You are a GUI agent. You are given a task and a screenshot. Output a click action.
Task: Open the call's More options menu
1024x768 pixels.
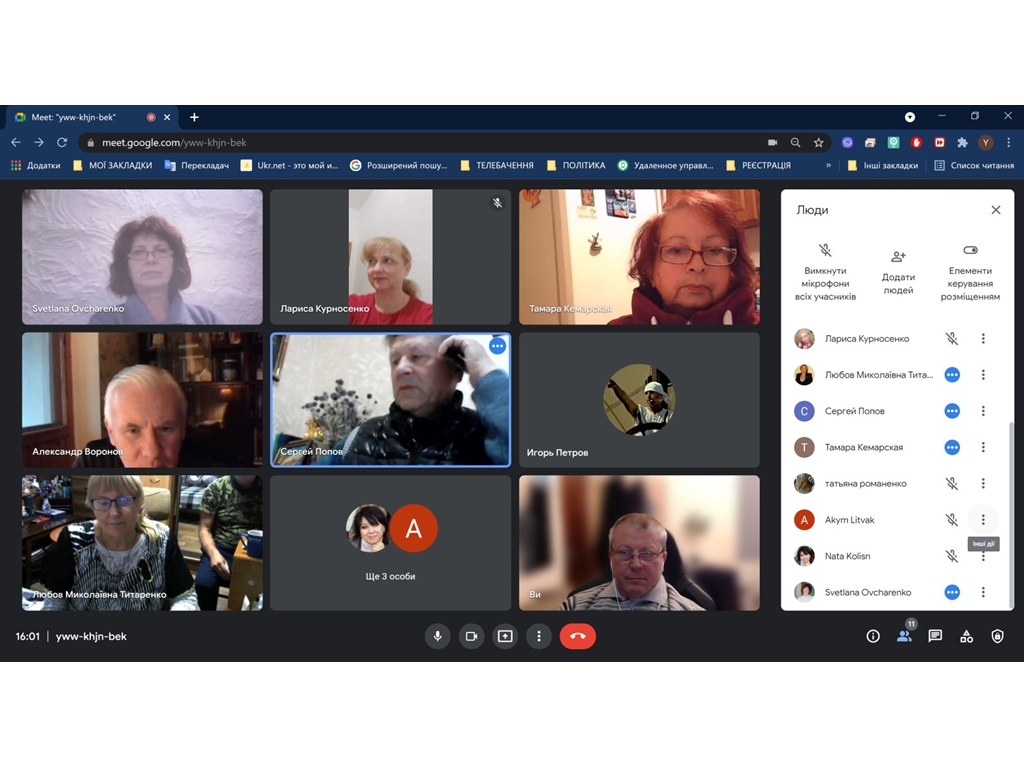[x=539, y=636]
